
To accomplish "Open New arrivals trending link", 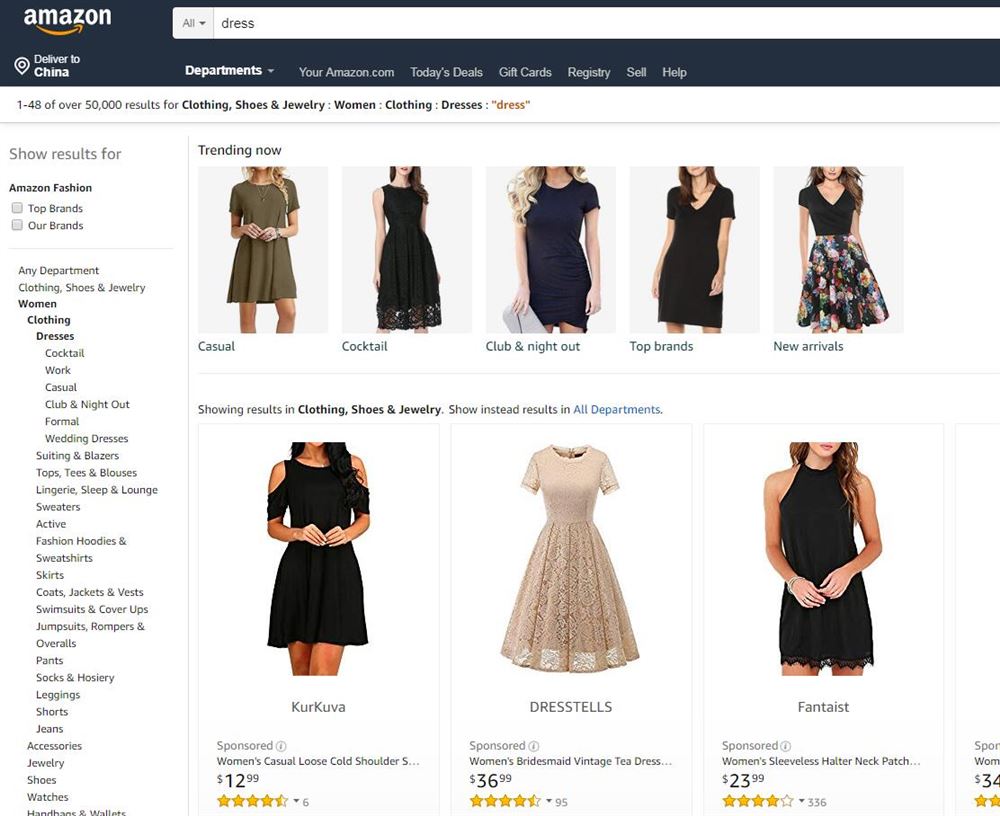I will 808,346.
